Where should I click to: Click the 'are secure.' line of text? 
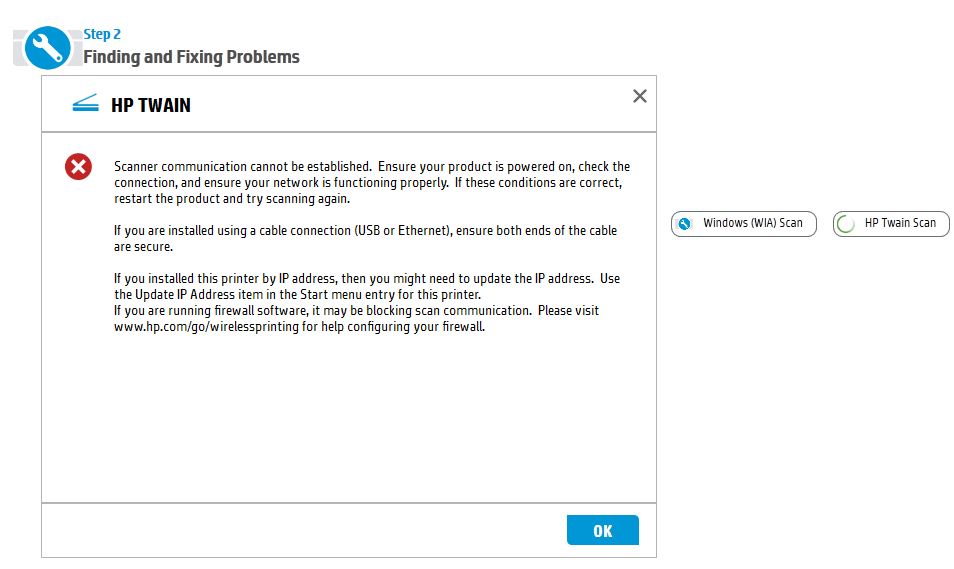(144, 247)
